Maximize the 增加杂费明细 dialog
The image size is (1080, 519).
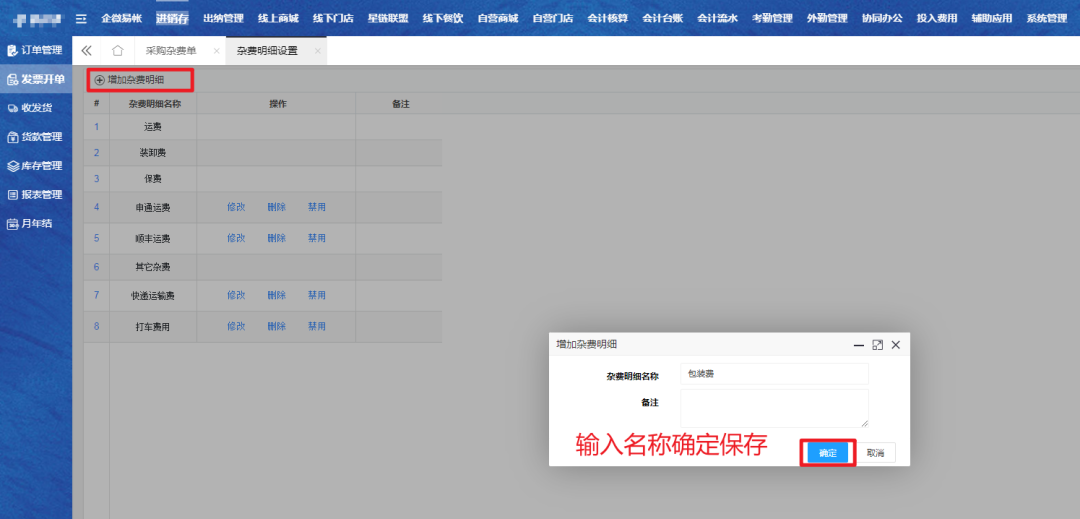877,344
